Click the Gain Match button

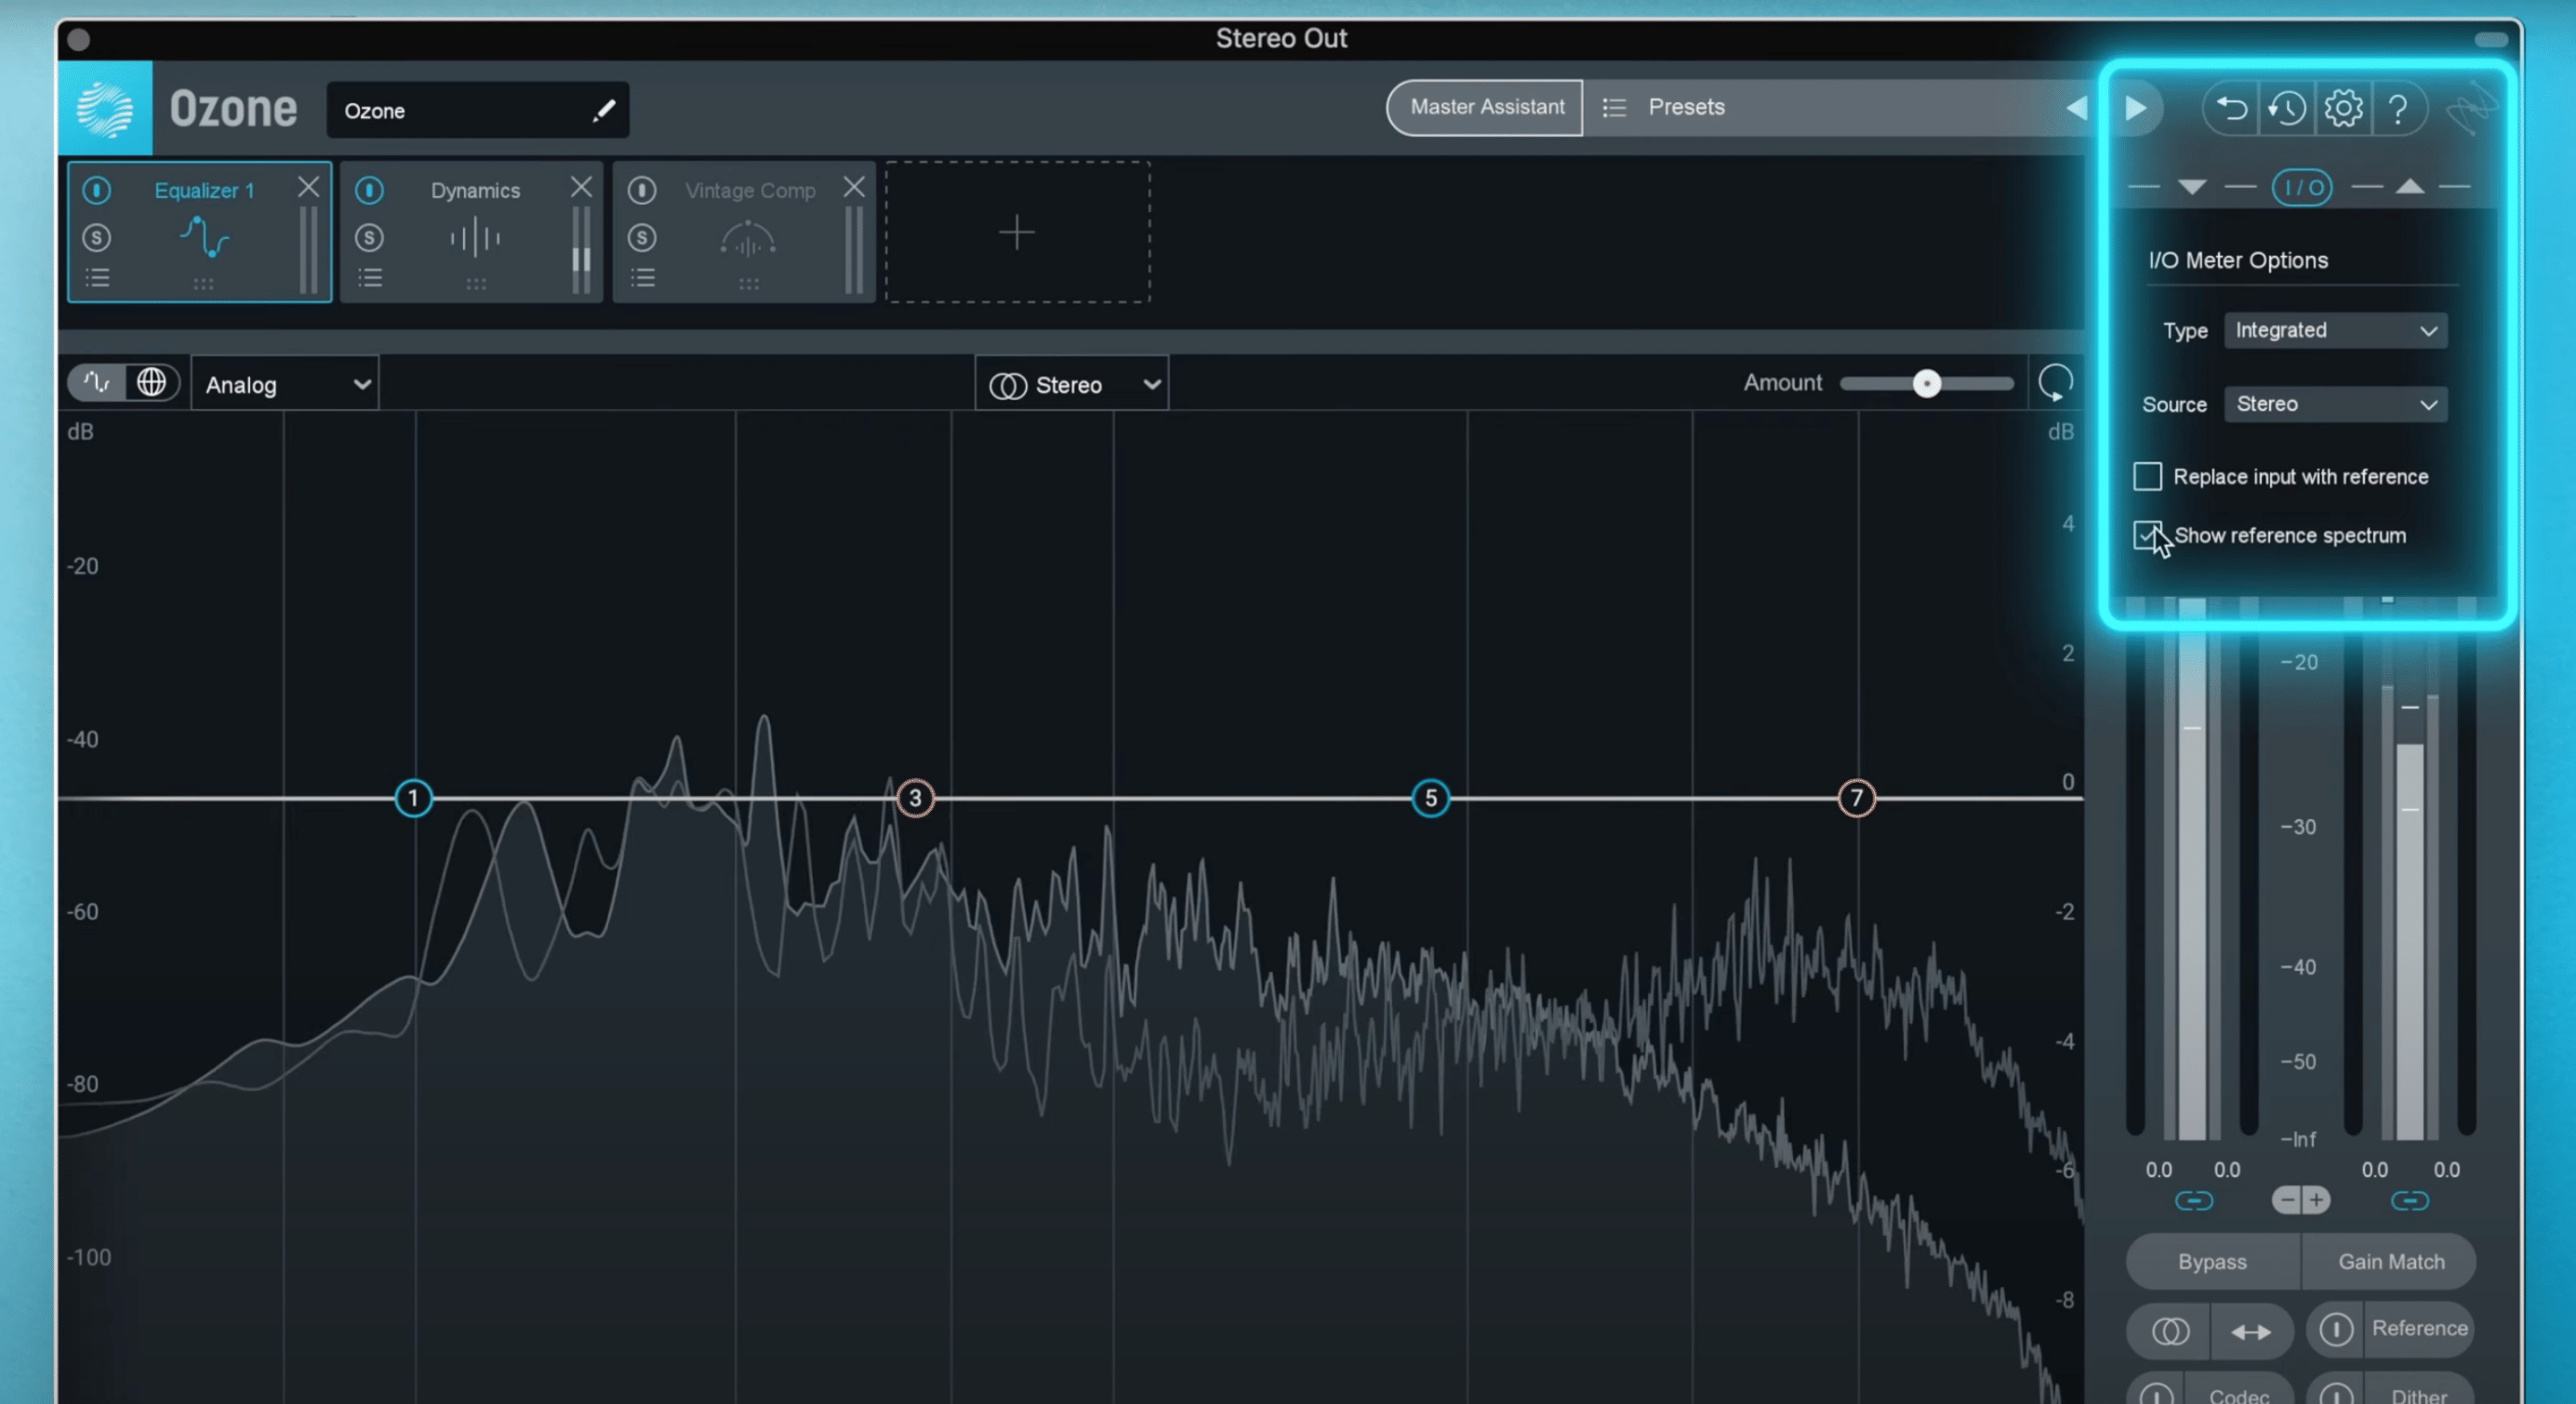tap(2390, 1262)
